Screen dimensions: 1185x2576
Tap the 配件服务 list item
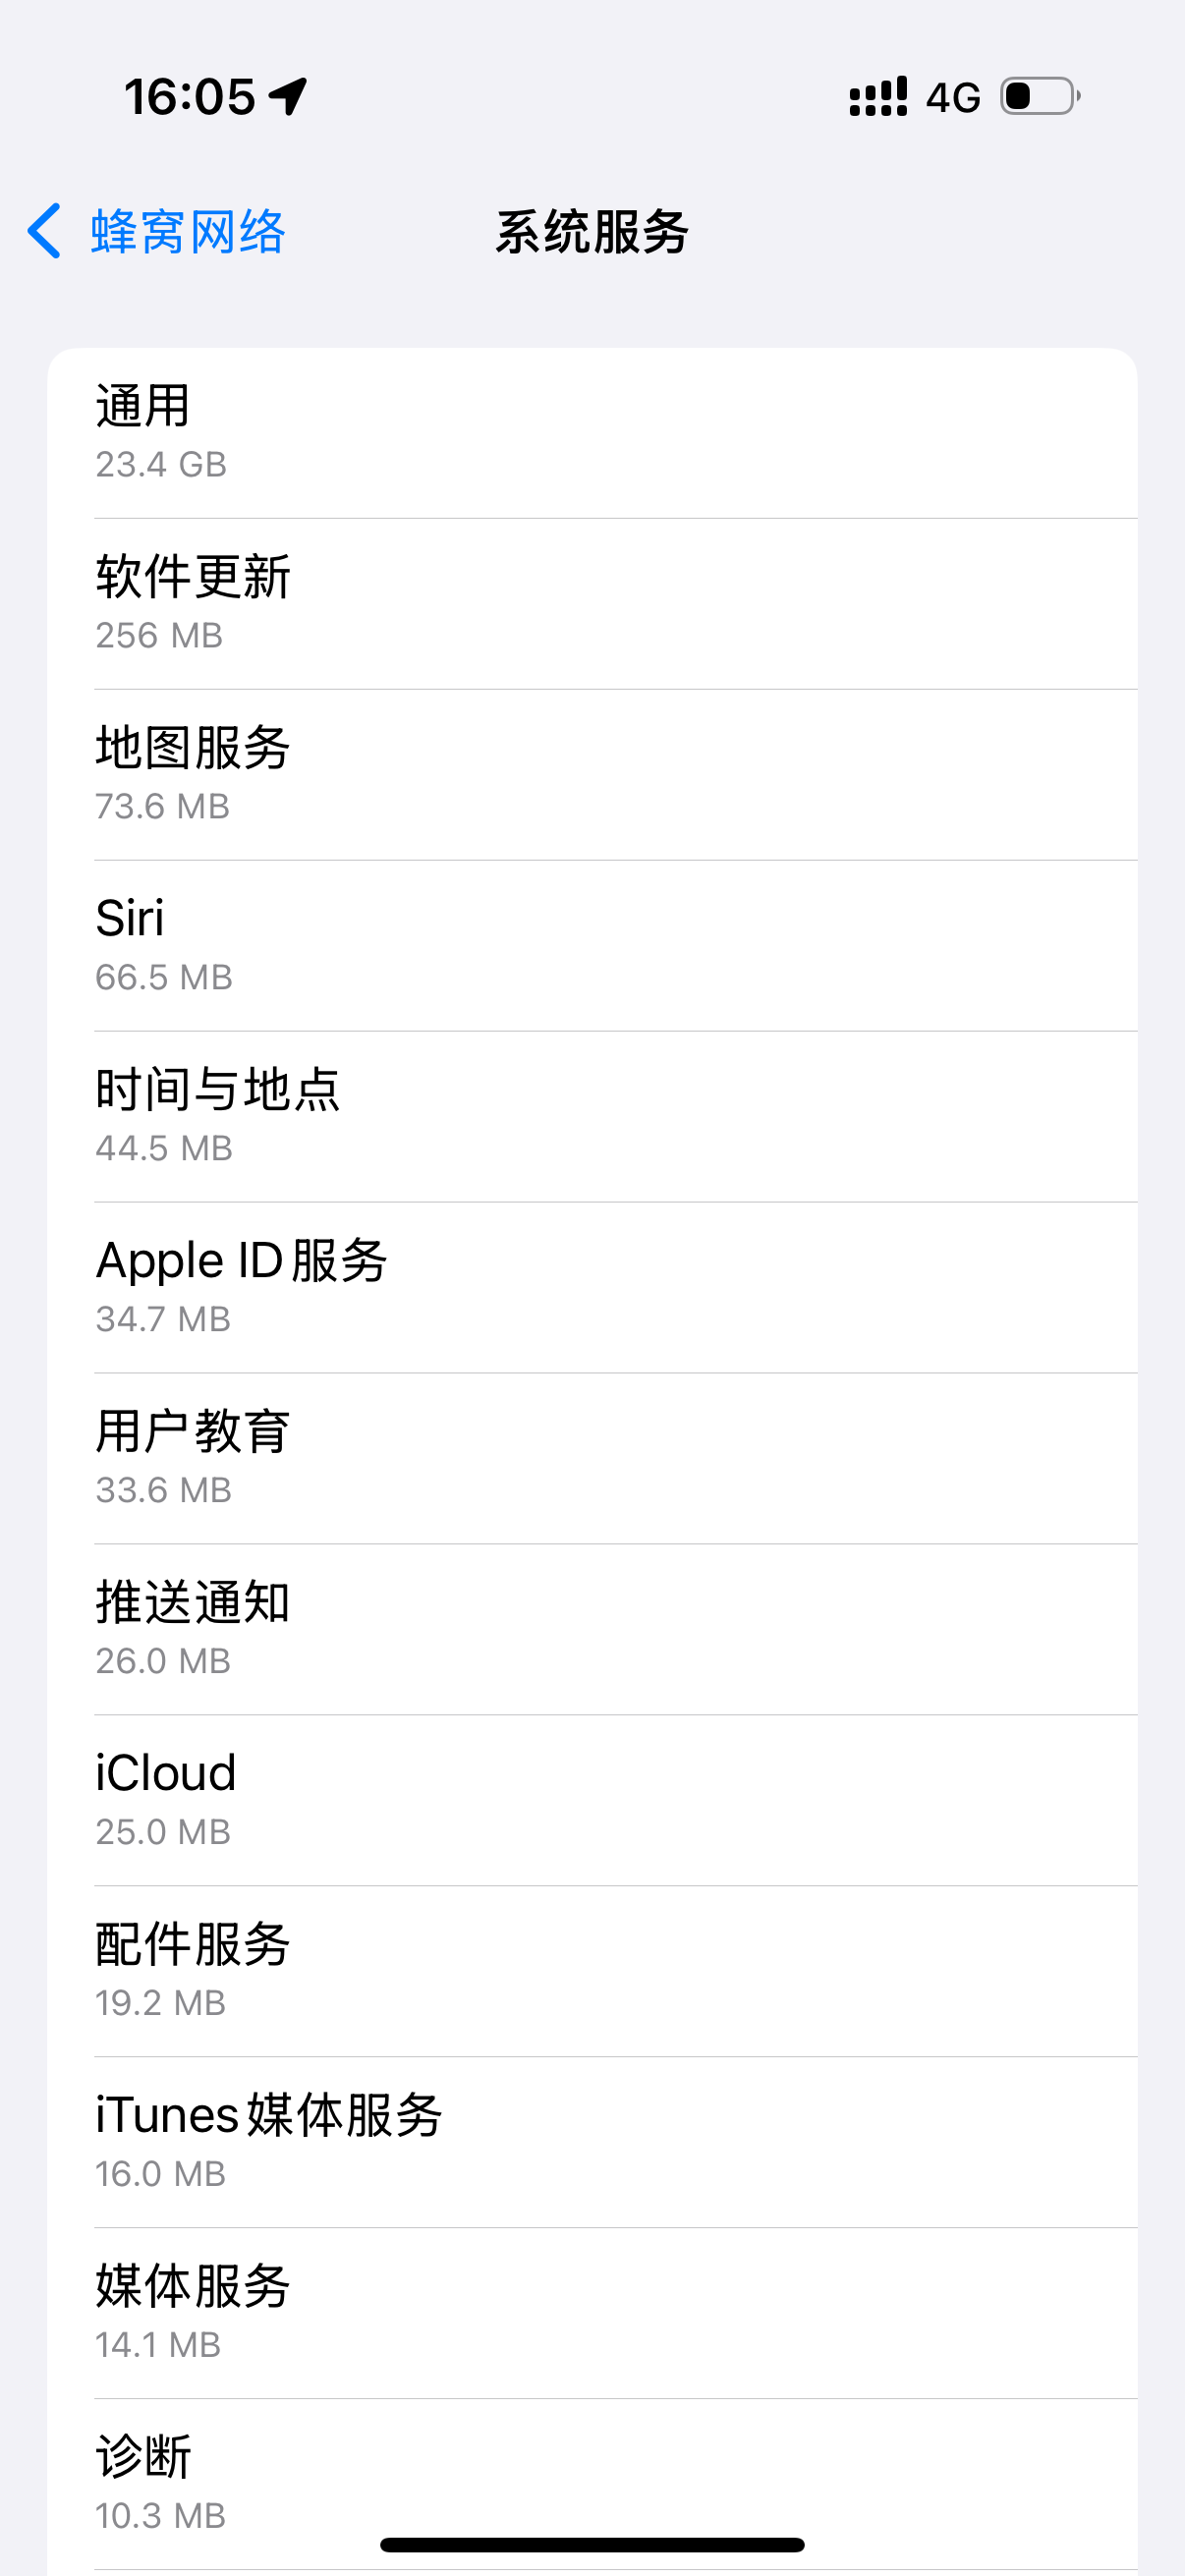point(592,1972)
